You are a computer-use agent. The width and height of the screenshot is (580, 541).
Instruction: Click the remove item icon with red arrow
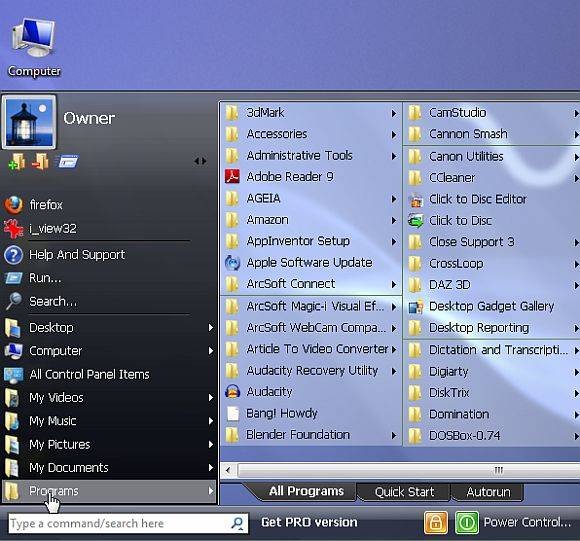coord(40,162)
